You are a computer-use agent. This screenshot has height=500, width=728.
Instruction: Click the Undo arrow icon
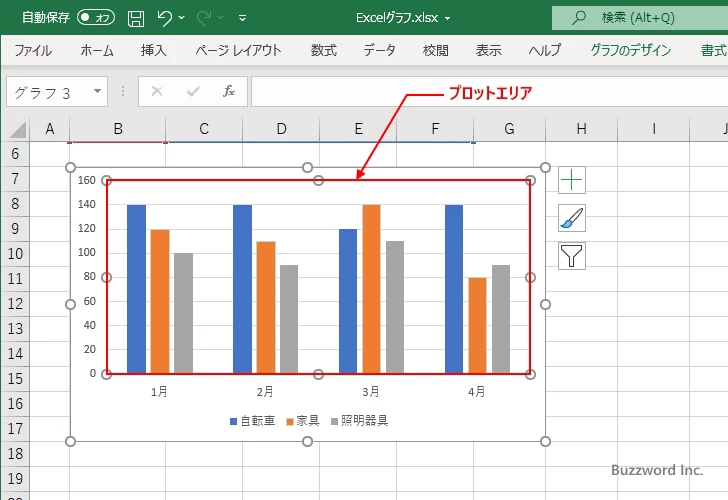(x=164, y=18)
